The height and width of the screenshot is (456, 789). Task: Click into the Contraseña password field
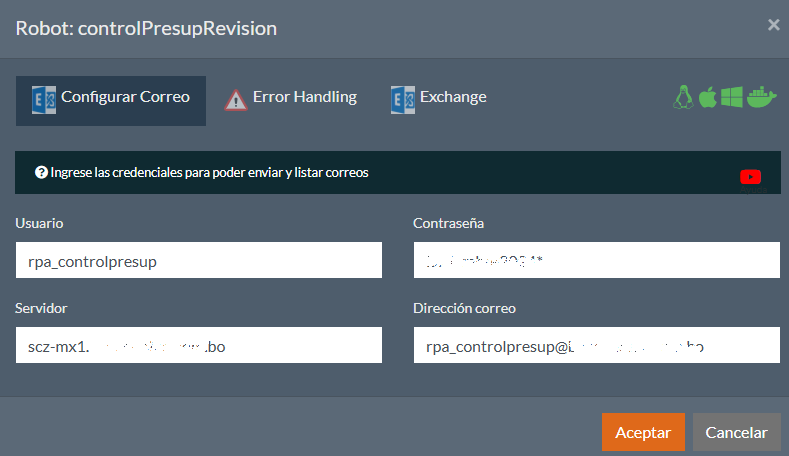click(596, 260)
